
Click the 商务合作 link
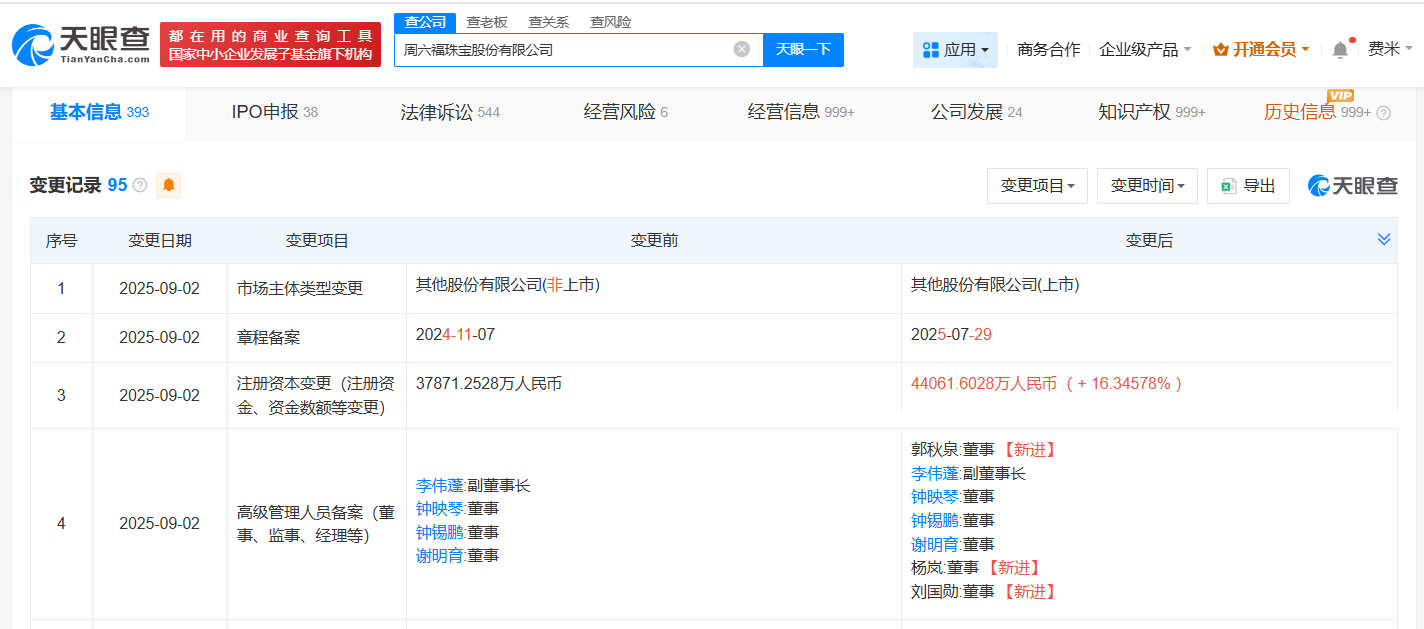pyautogui.click(x=1048, y=49)
